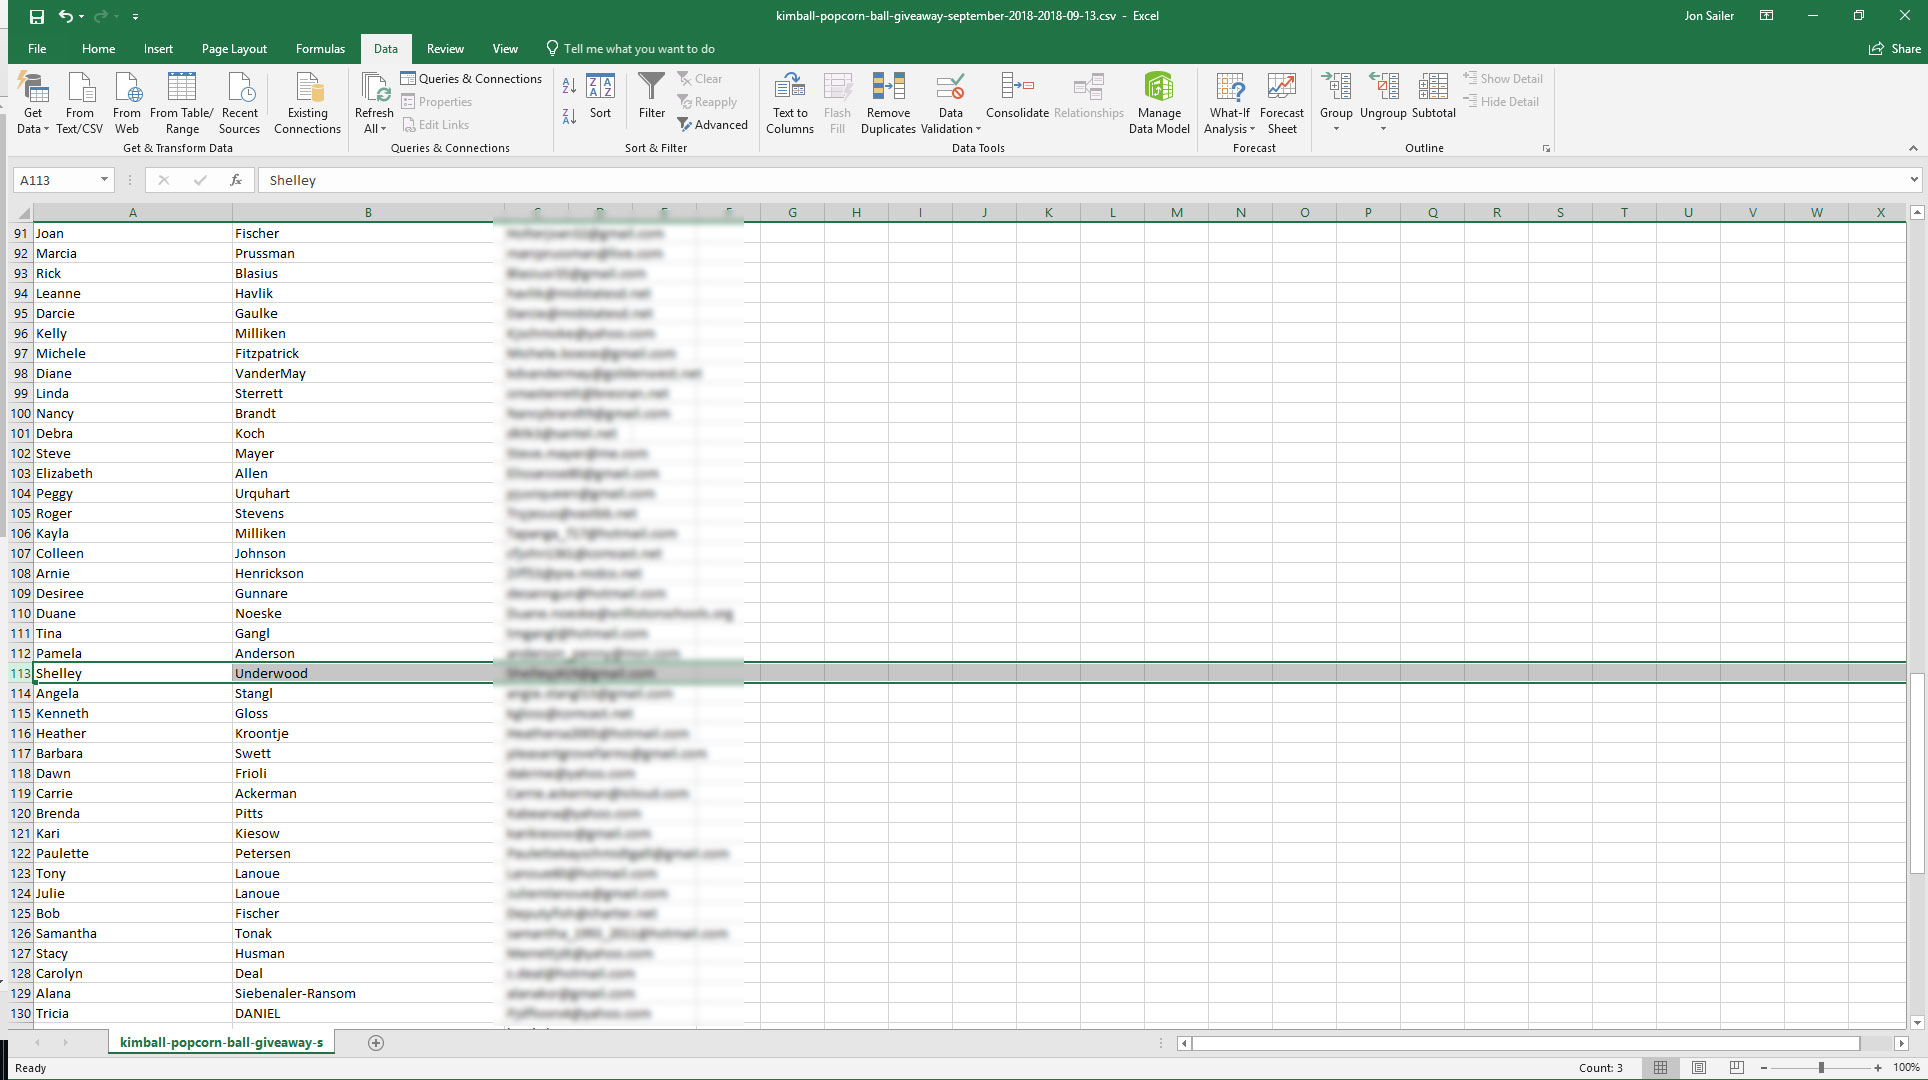
Task: Collapse the ribbon with chevron
Action: tap(1913, 148)
